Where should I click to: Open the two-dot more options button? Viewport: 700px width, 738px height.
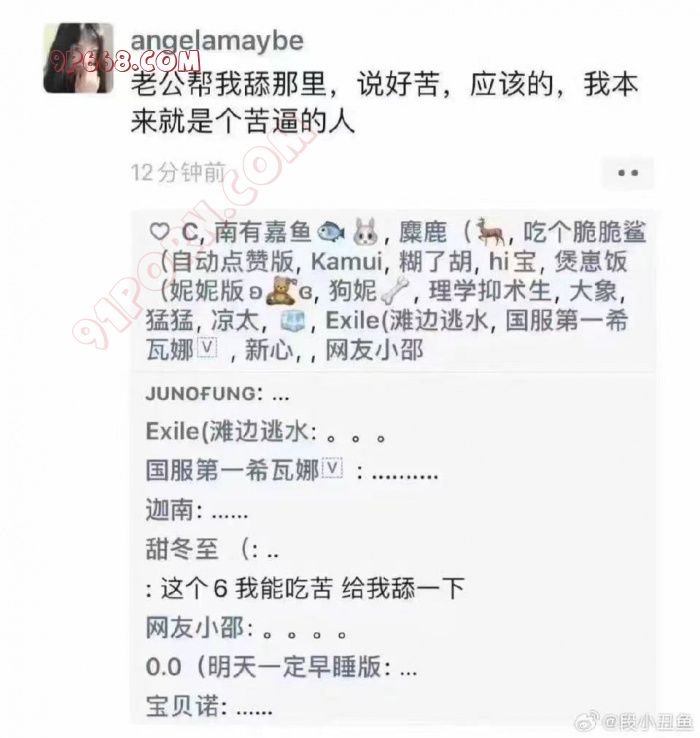pos(628,173)
